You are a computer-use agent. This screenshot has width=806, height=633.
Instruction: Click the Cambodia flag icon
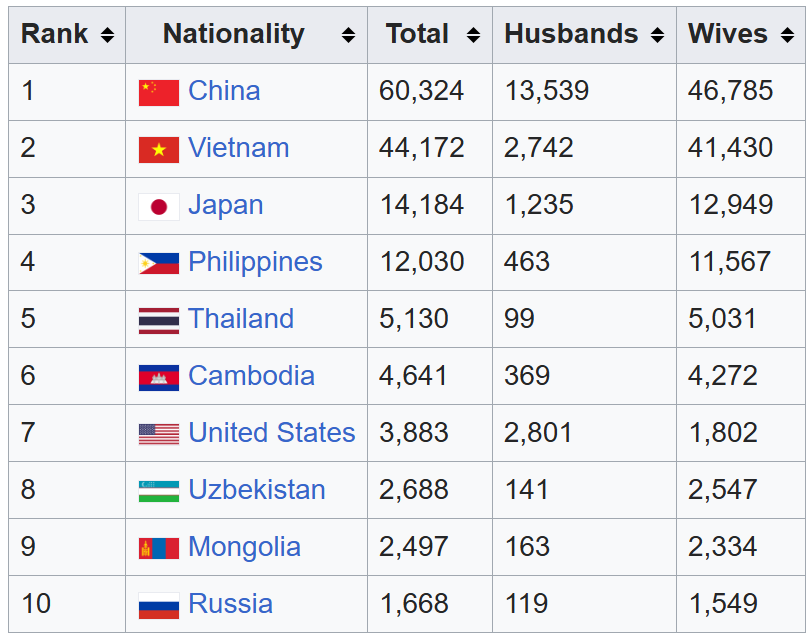point(158,377)
